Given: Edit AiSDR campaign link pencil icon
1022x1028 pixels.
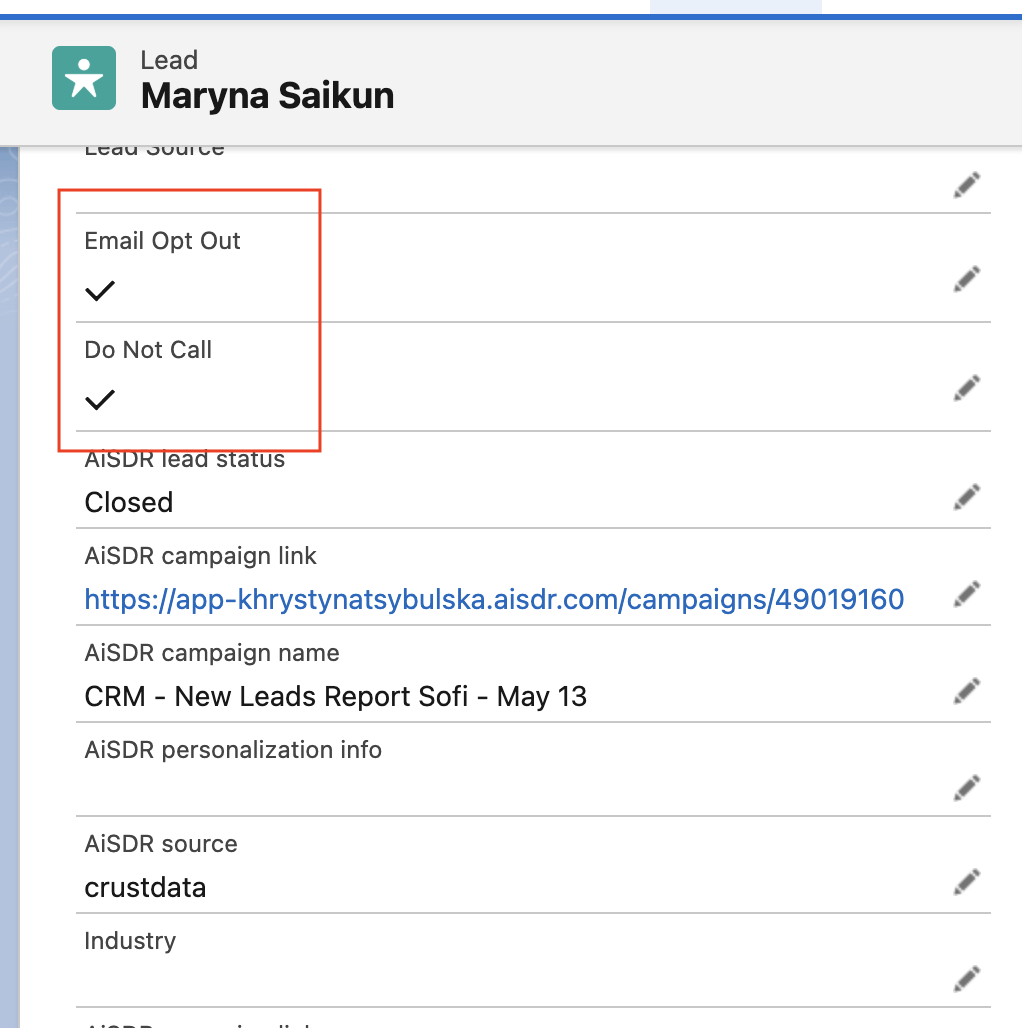Looking at the screenshot, I should tap(967, 593).
